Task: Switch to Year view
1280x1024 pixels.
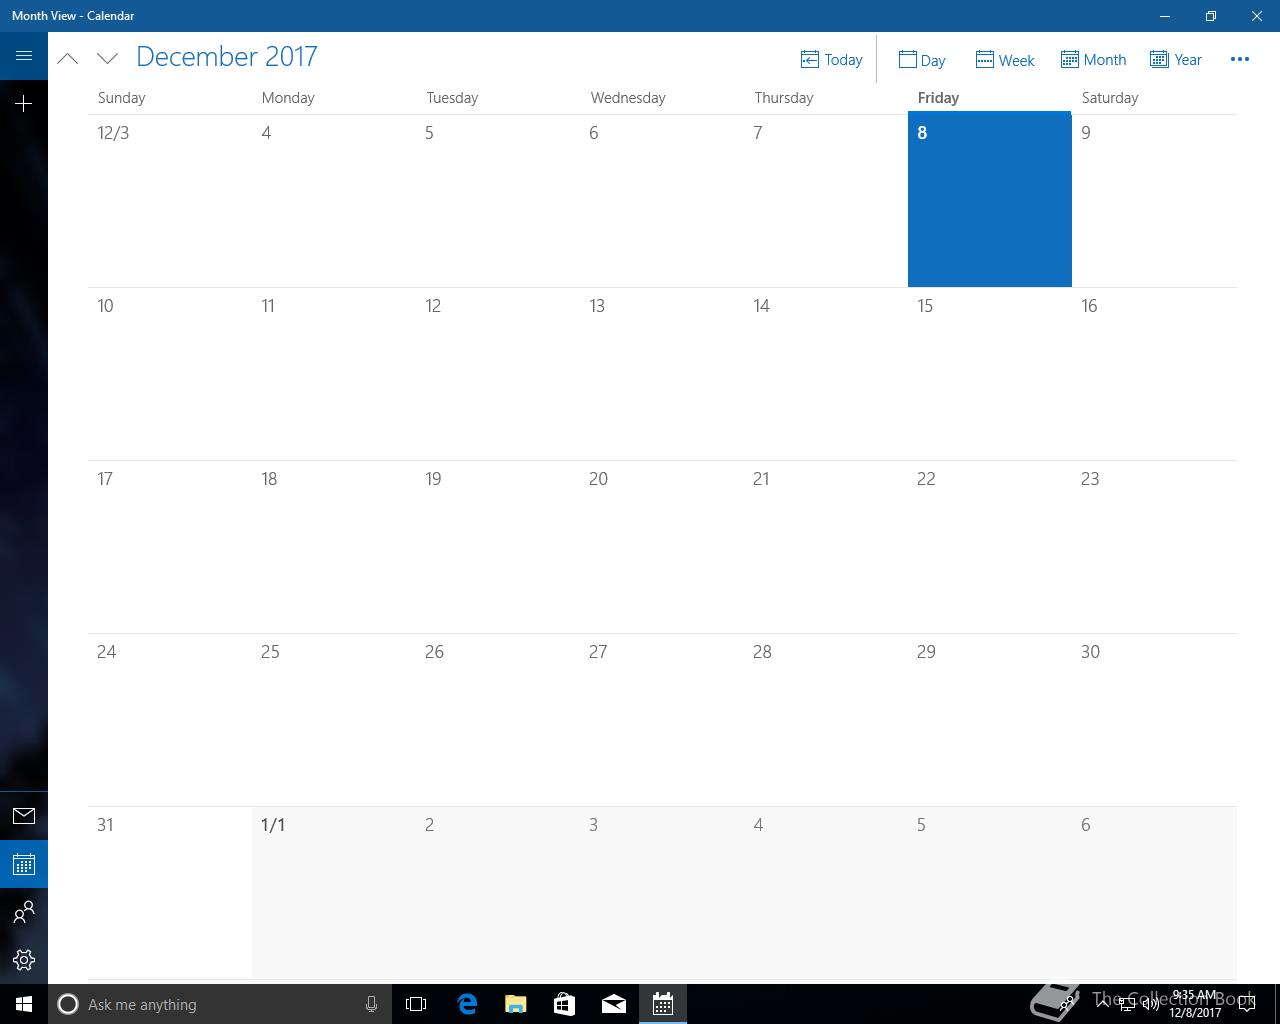Action: [1176, 60]
